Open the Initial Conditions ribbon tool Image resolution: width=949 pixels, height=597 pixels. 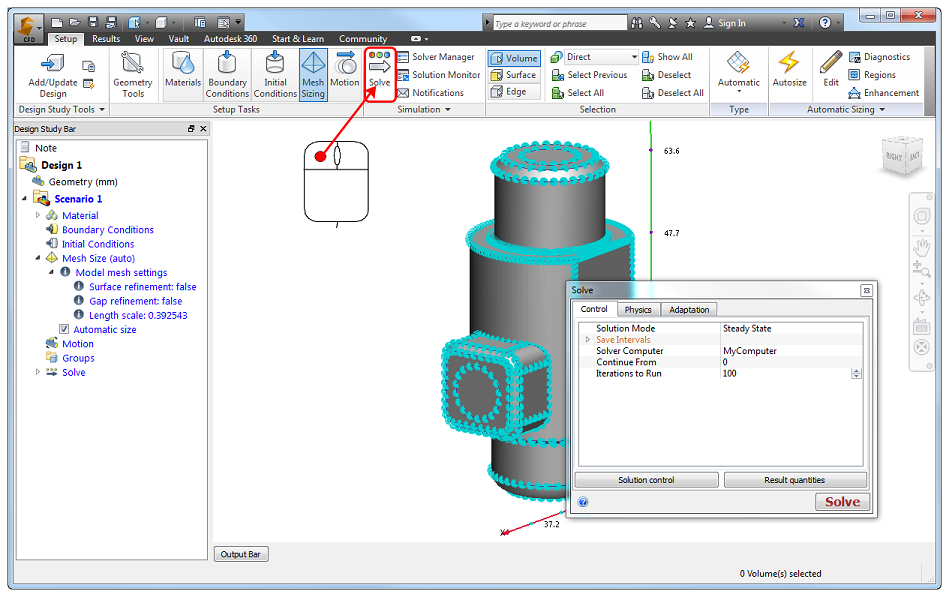coord(275,74)
